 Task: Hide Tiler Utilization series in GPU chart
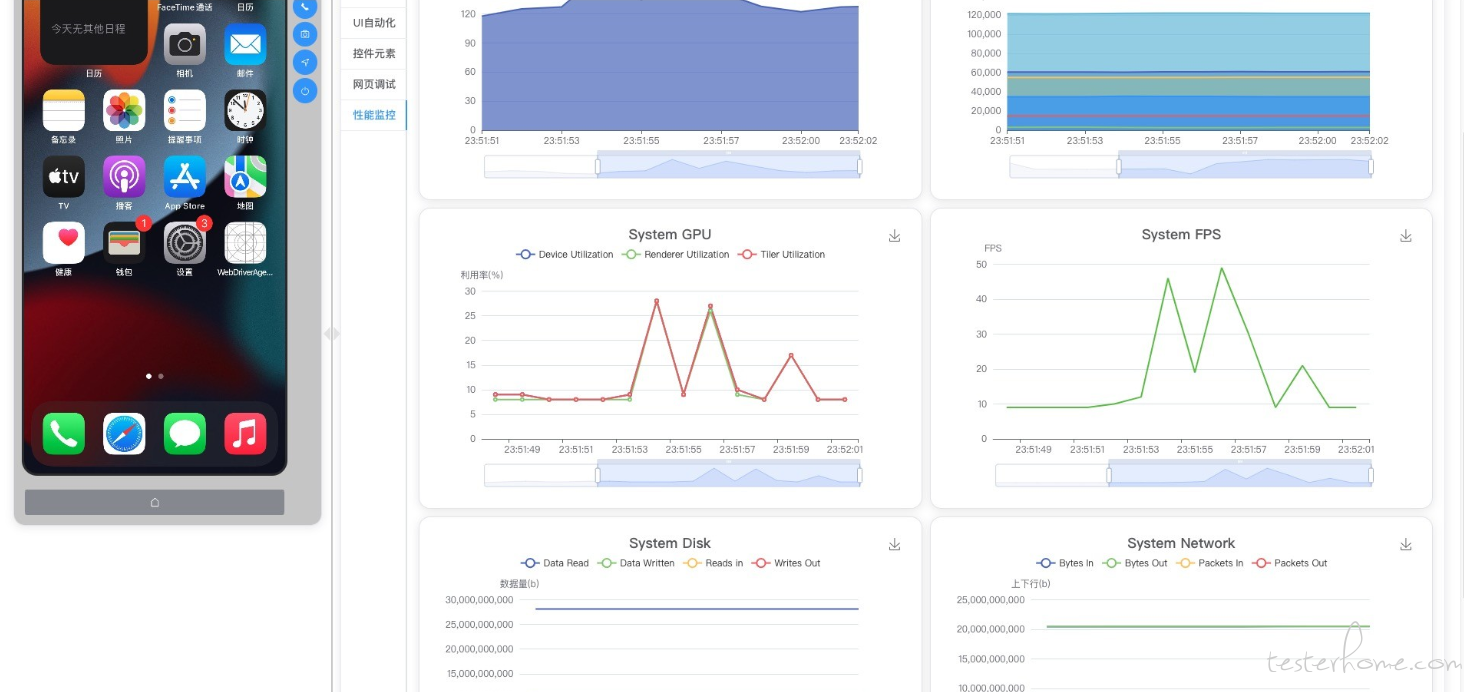pos(782,255)
